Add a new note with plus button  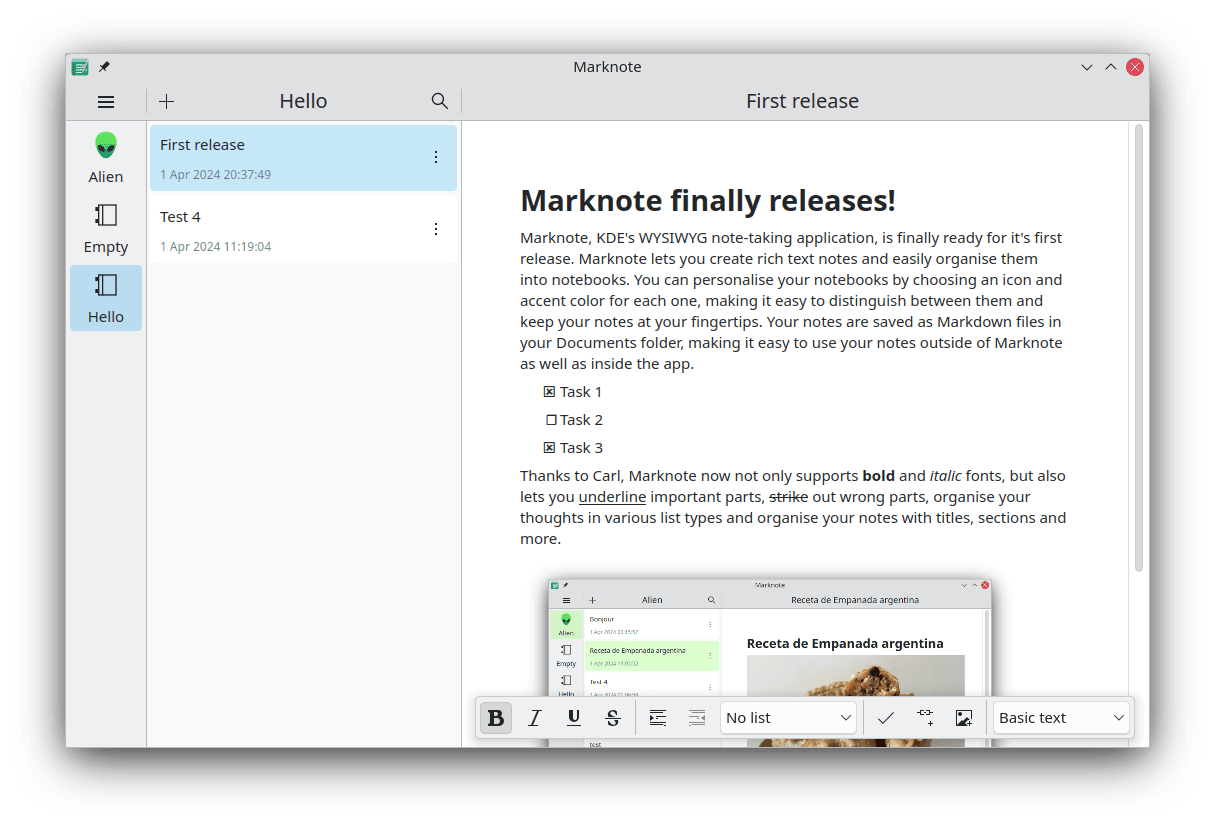coord(167,101)
